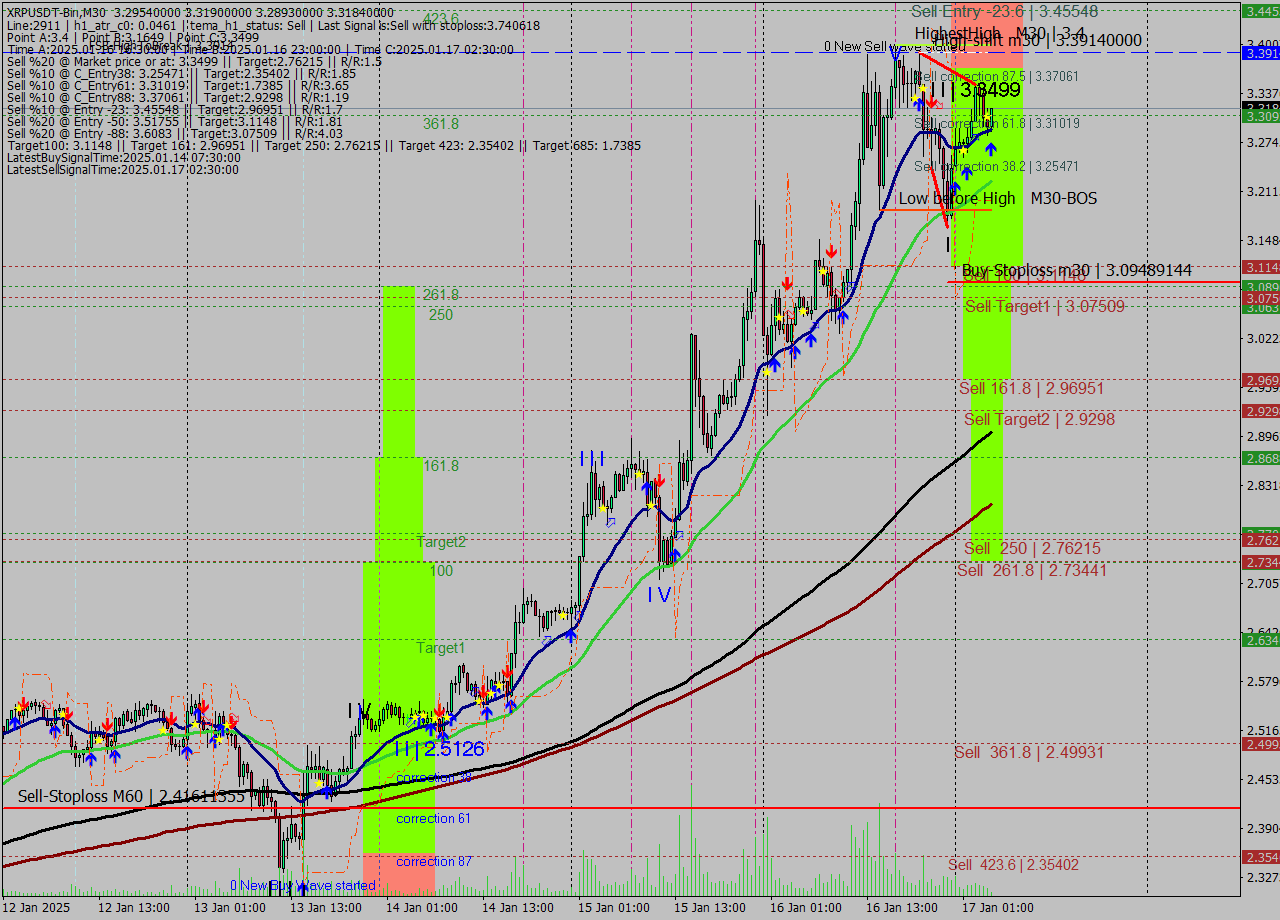Click the 'M30-BOS' label
This screenshot has width=1280, height=920.
tap(1064, 198)
